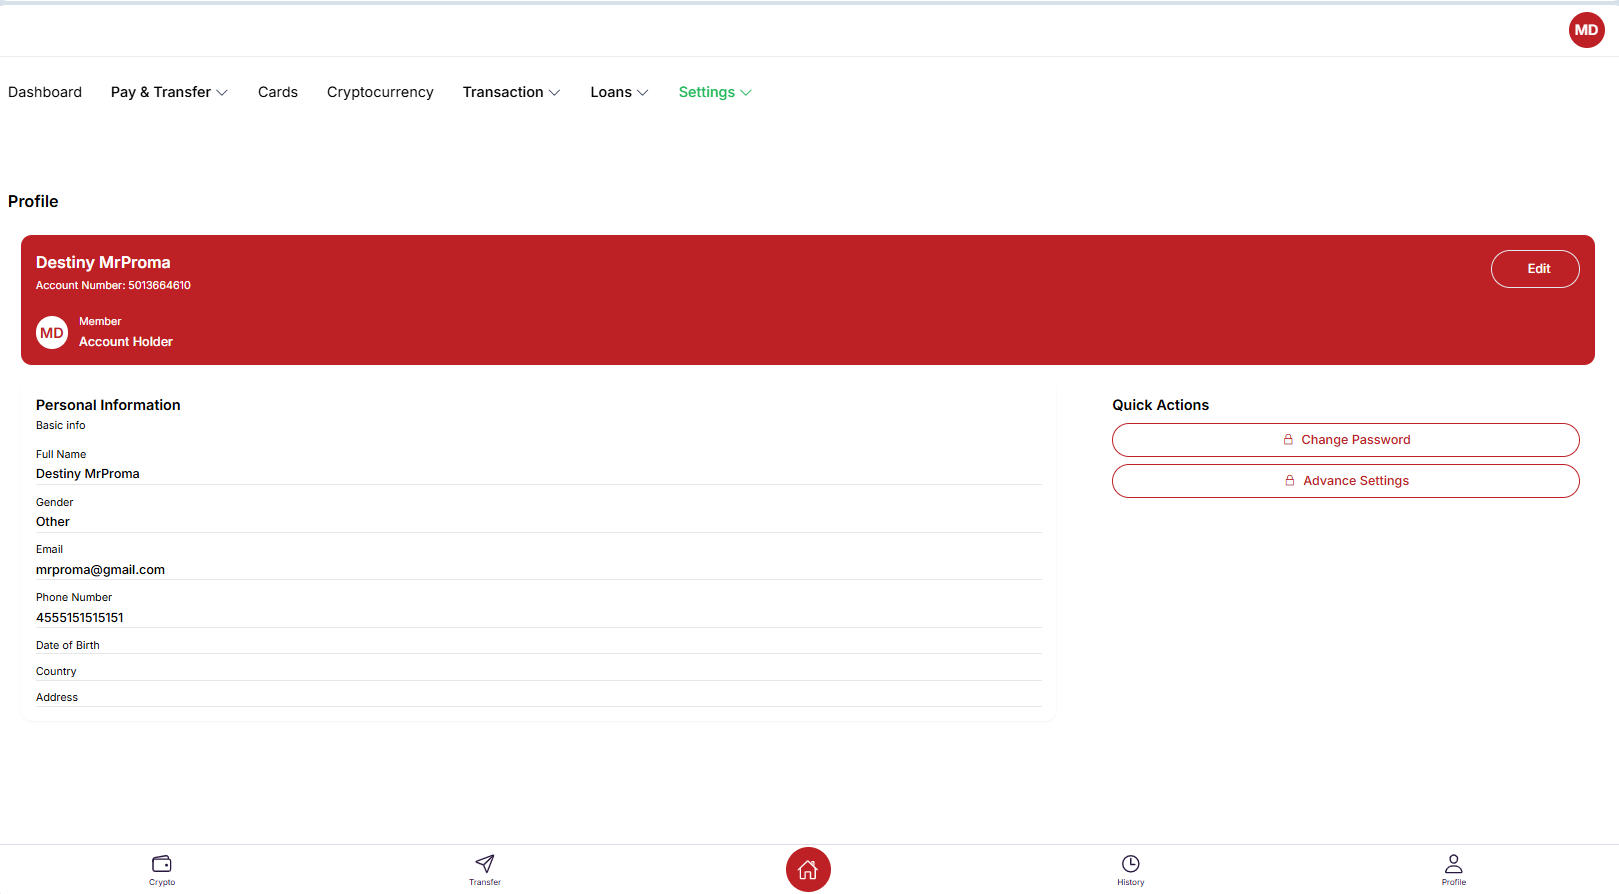Viewport: 1619px width, 894px height.
Task: Click the MD avatar in red profile banner
Action: click(x=52, y=333)
